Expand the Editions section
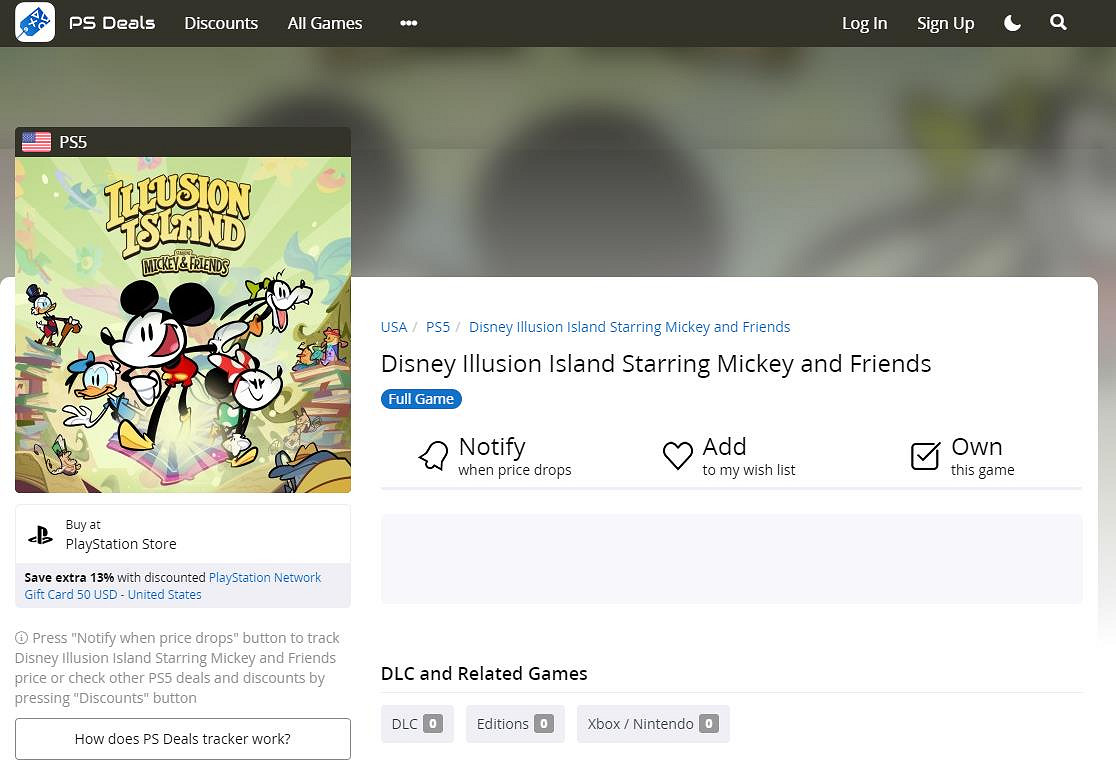Screen dimensions: 1116x771 coord(515,724)
